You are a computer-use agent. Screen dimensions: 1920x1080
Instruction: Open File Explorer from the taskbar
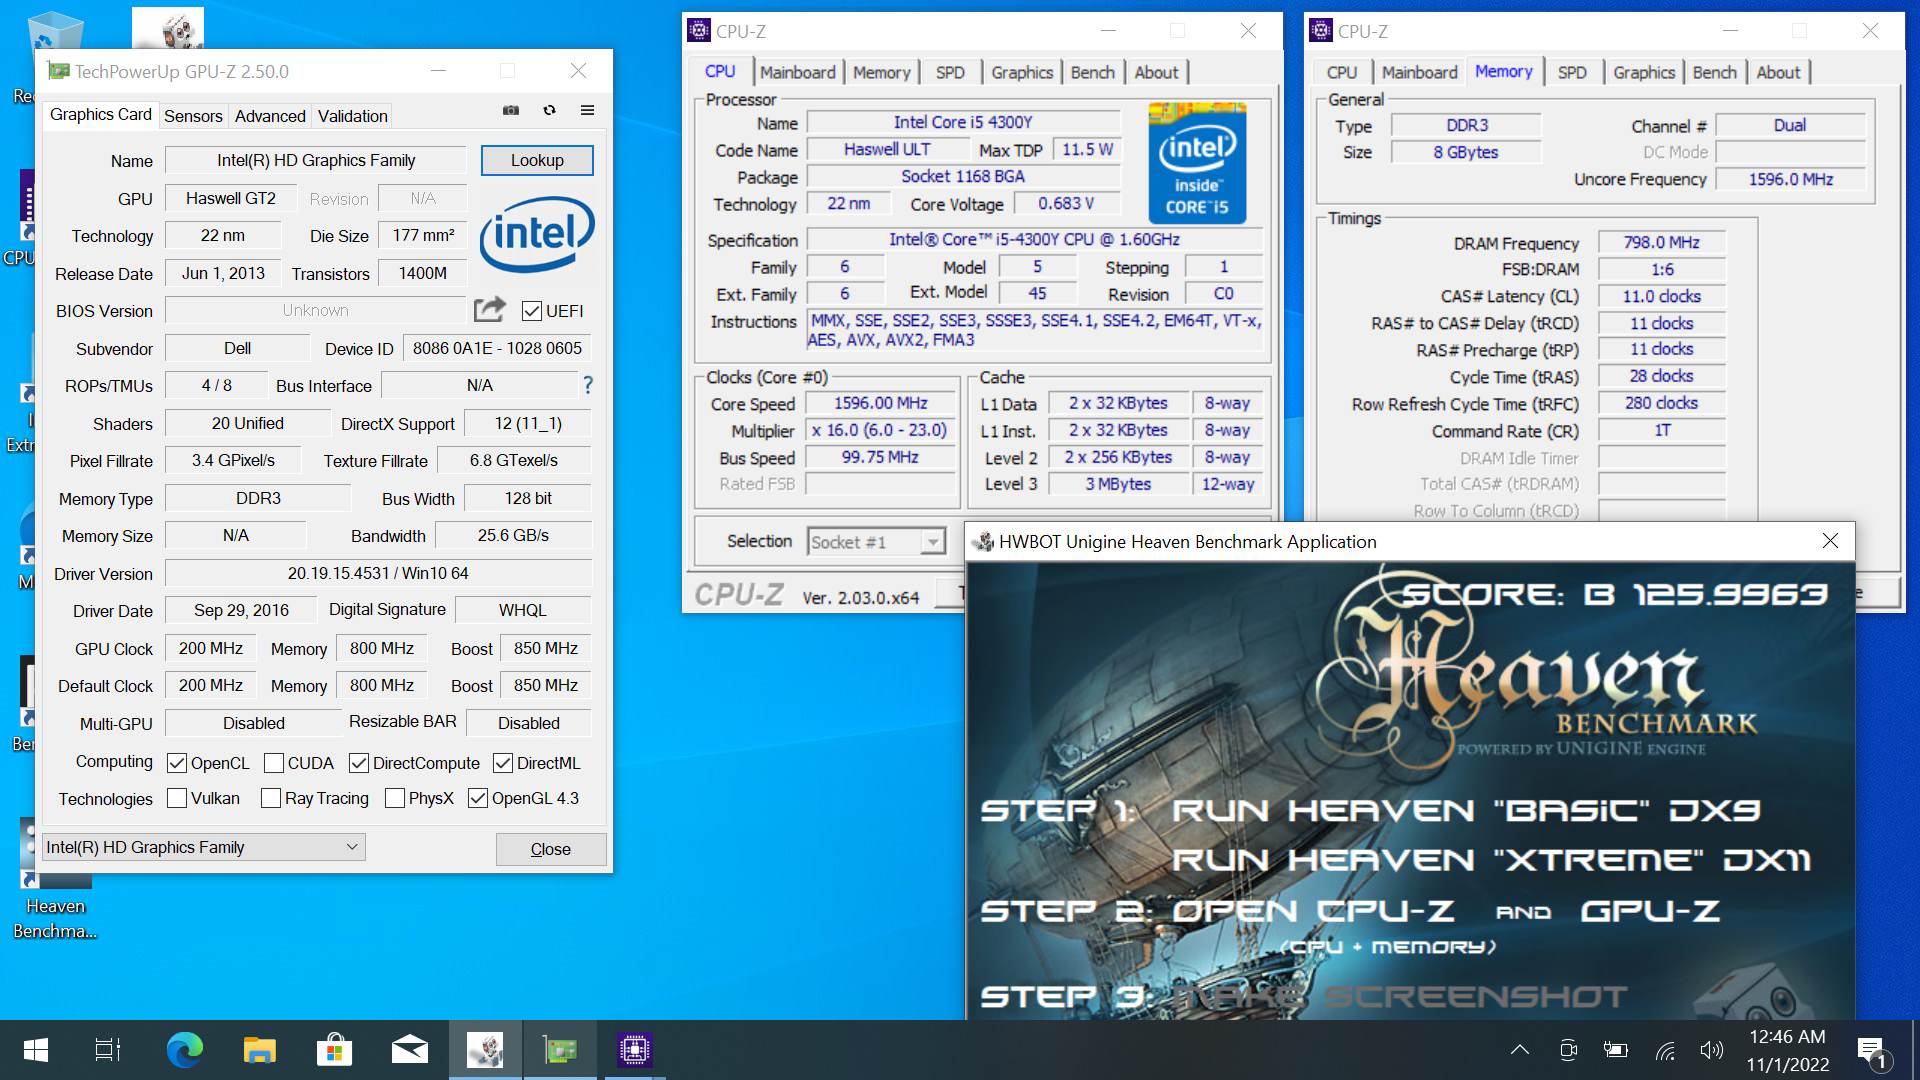259,1050
